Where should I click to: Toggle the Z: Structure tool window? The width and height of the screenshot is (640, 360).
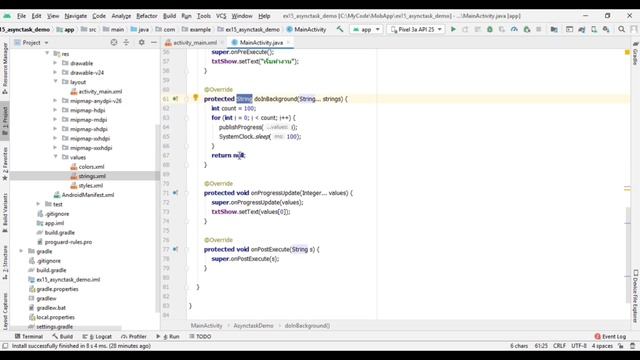[5, 262]
